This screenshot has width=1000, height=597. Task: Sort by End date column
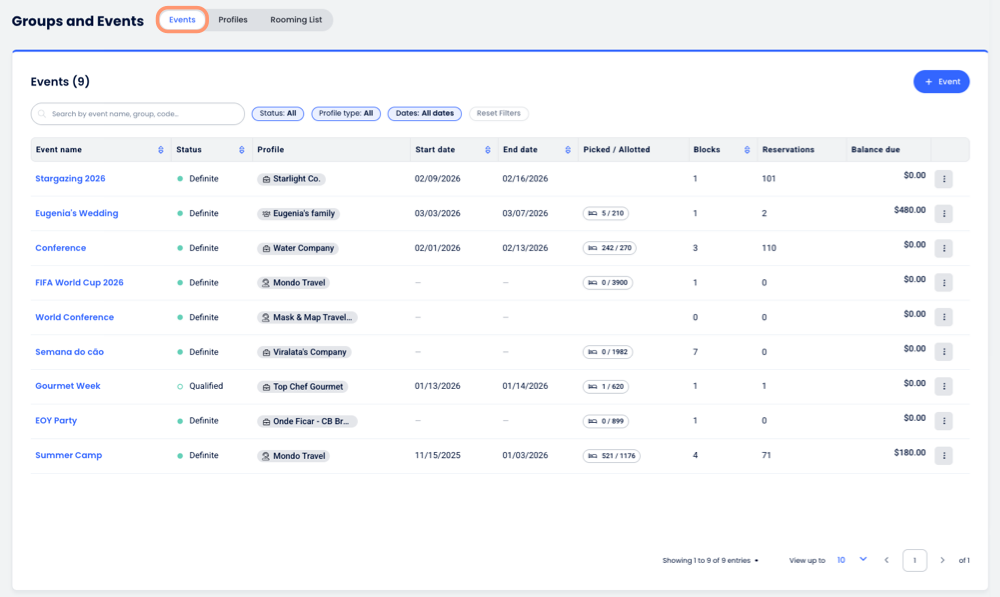(567, 150)
